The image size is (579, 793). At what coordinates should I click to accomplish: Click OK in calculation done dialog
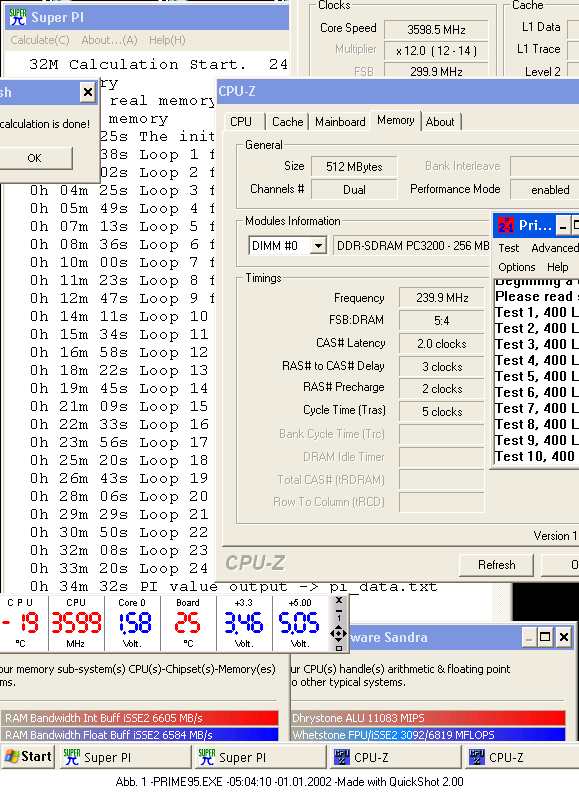coord(34,158)
